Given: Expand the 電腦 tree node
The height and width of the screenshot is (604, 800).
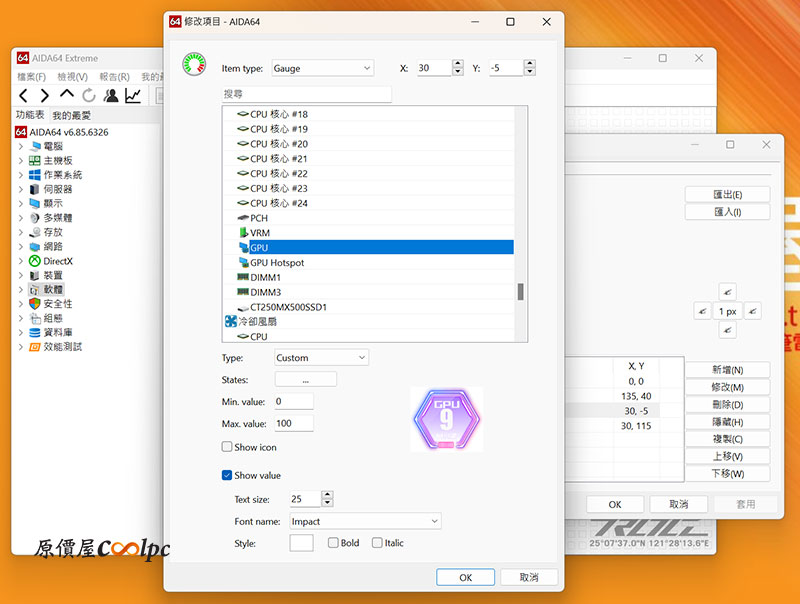Looking at the screenshot, I should click(21, 146).
